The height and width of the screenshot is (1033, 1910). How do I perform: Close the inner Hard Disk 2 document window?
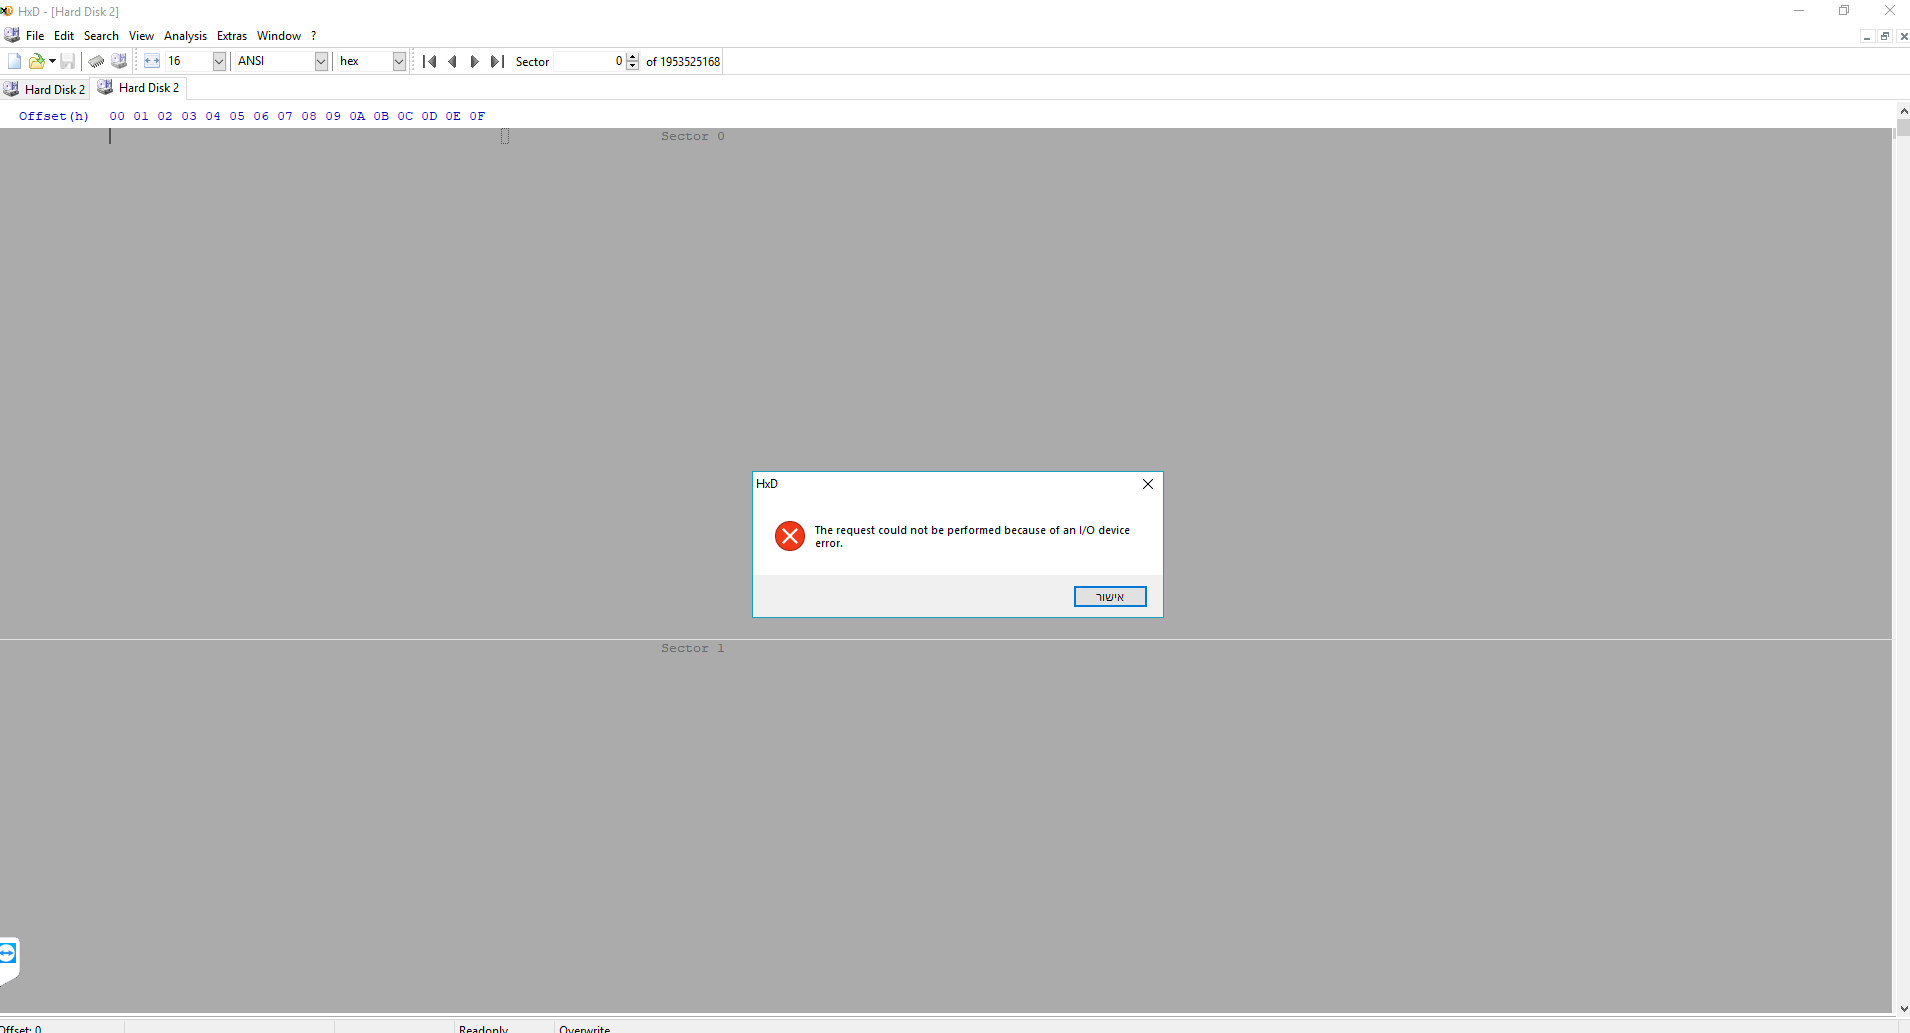[x=1903, y=37]
